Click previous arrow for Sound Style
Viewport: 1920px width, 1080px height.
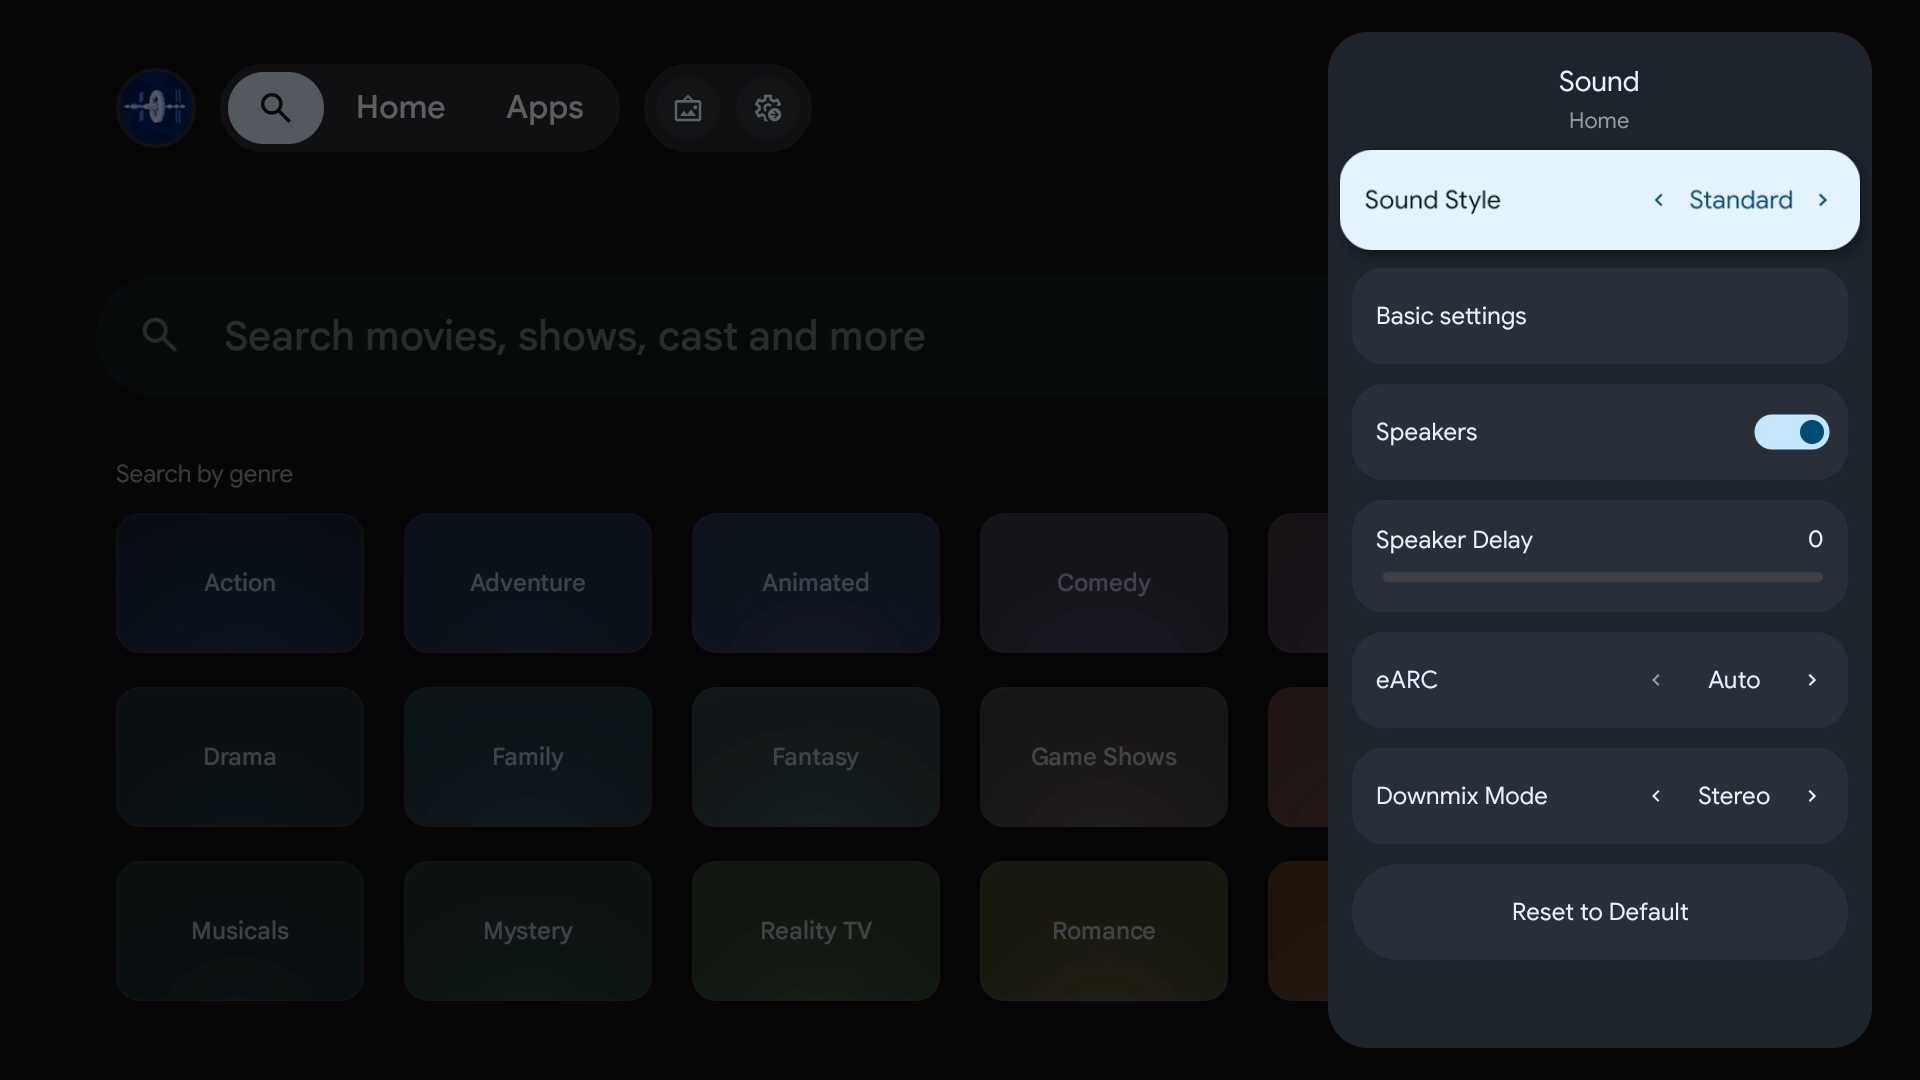point(1659,200)
